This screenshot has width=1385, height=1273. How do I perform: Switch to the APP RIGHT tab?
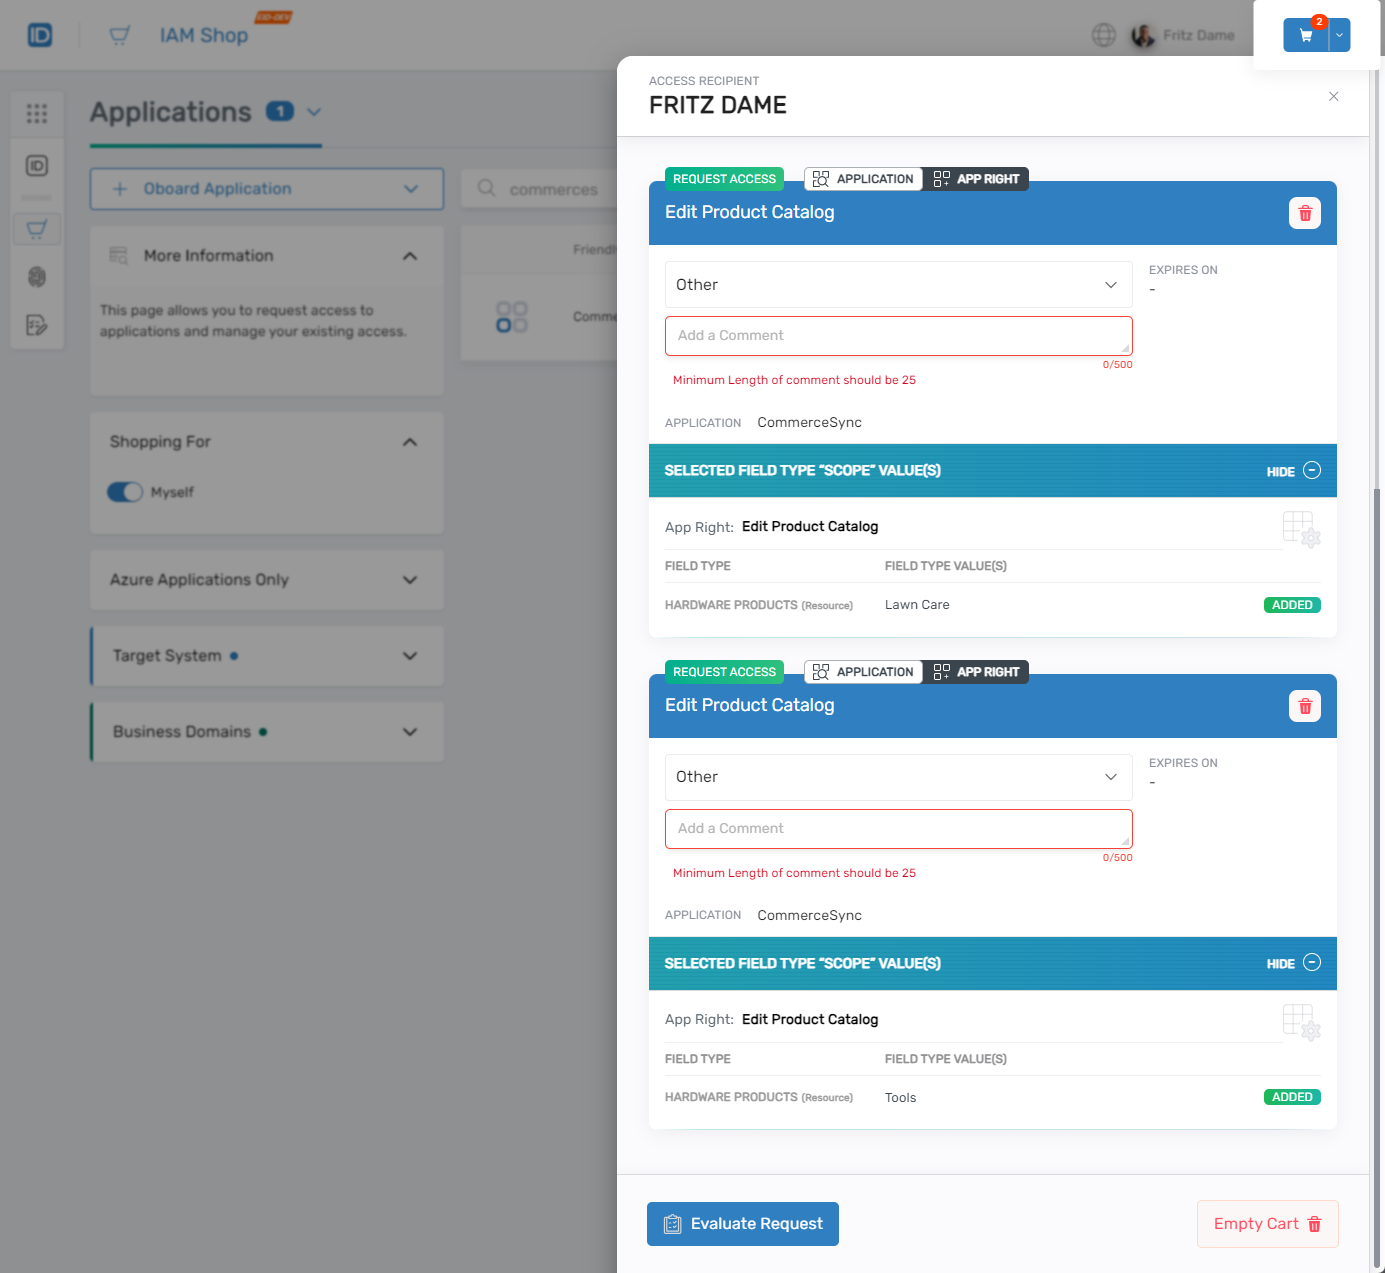pos(975,178)
